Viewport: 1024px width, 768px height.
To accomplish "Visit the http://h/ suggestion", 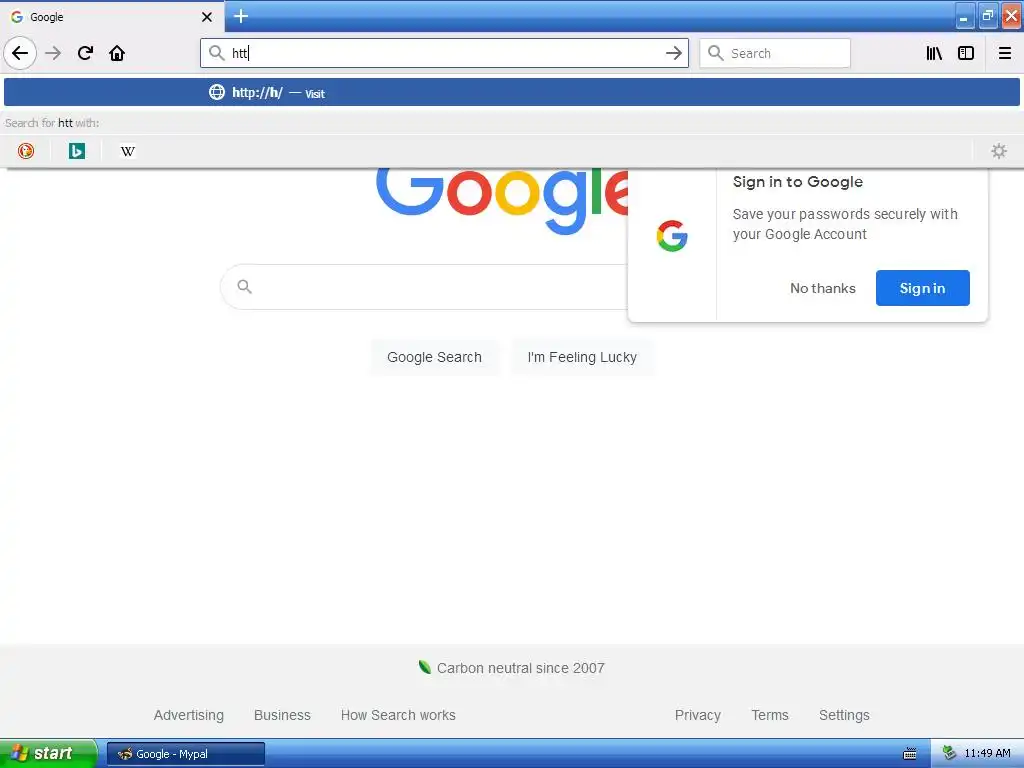I will (x=512, y=92).
